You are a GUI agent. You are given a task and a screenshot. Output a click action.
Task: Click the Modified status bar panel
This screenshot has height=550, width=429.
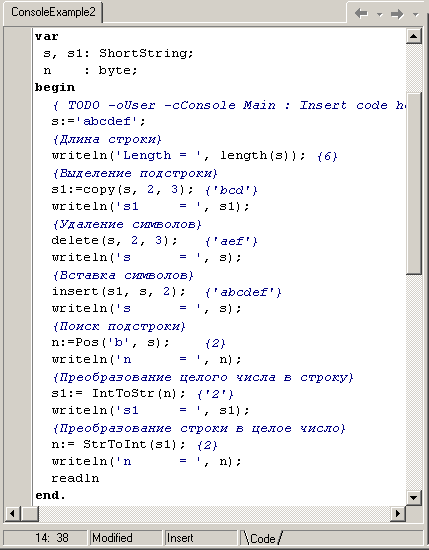point(126,538)
